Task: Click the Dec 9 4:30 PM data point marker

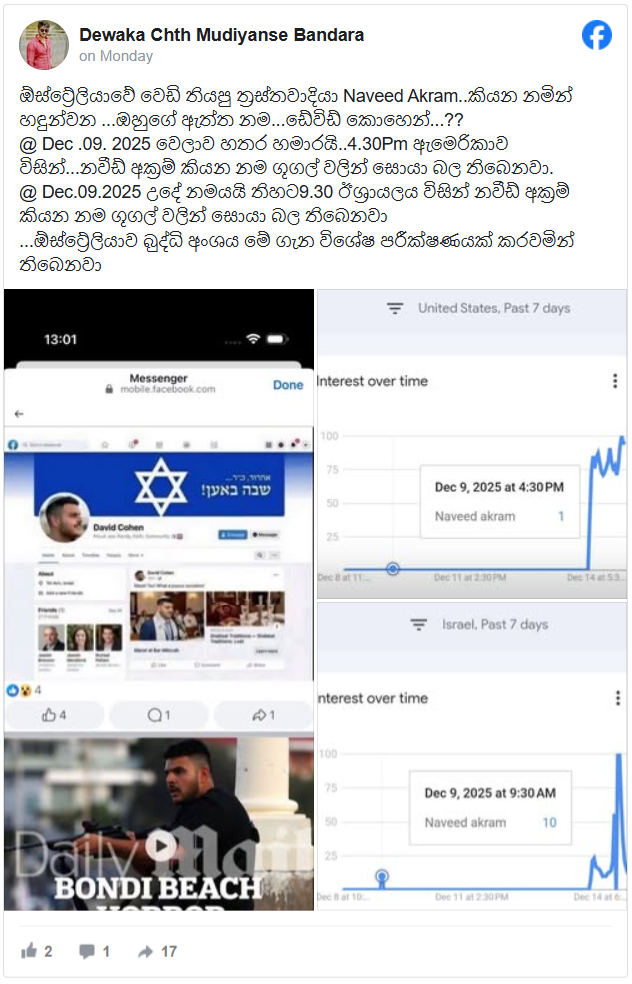Action: point(393,569)
